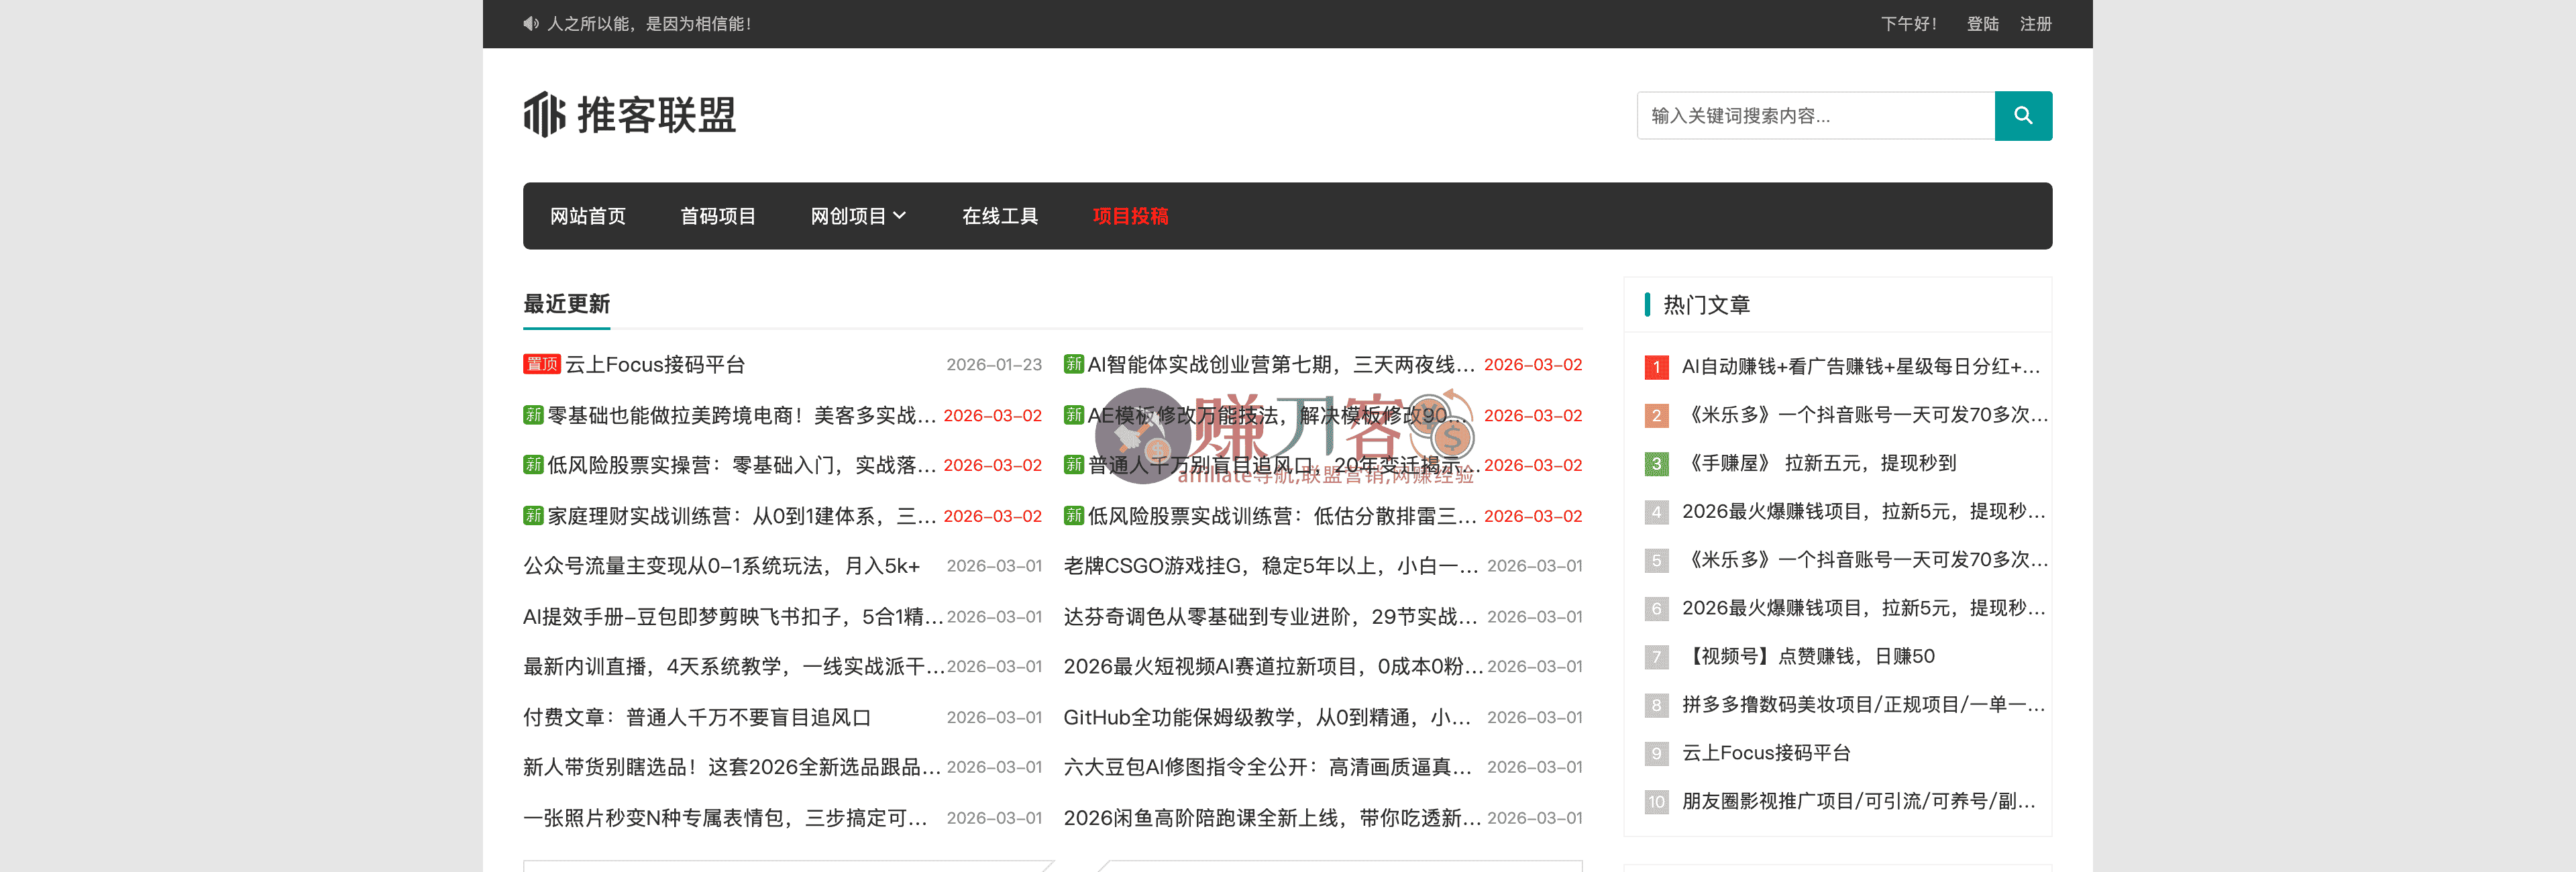Click the 推客联盟 site logo
The image size is (2576, 872).
[x=629, y=115]
